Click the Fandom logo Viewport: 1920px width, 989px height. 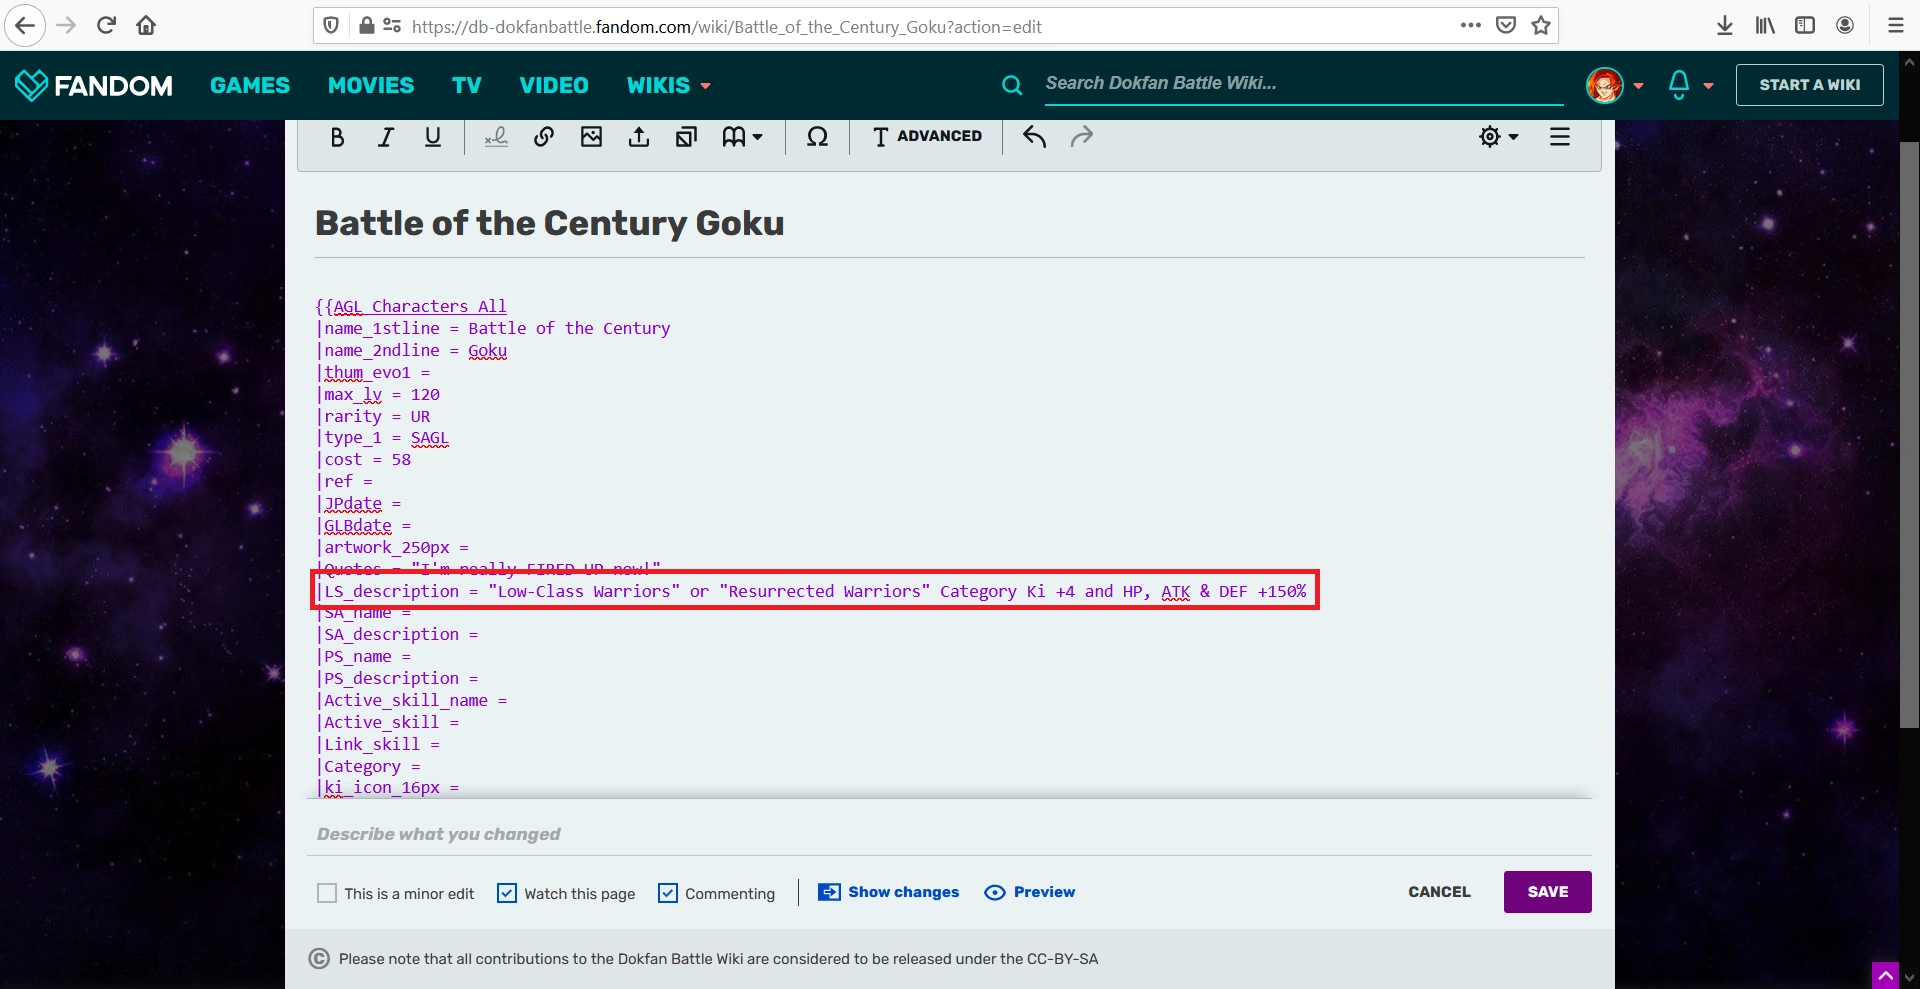[94, 85]
